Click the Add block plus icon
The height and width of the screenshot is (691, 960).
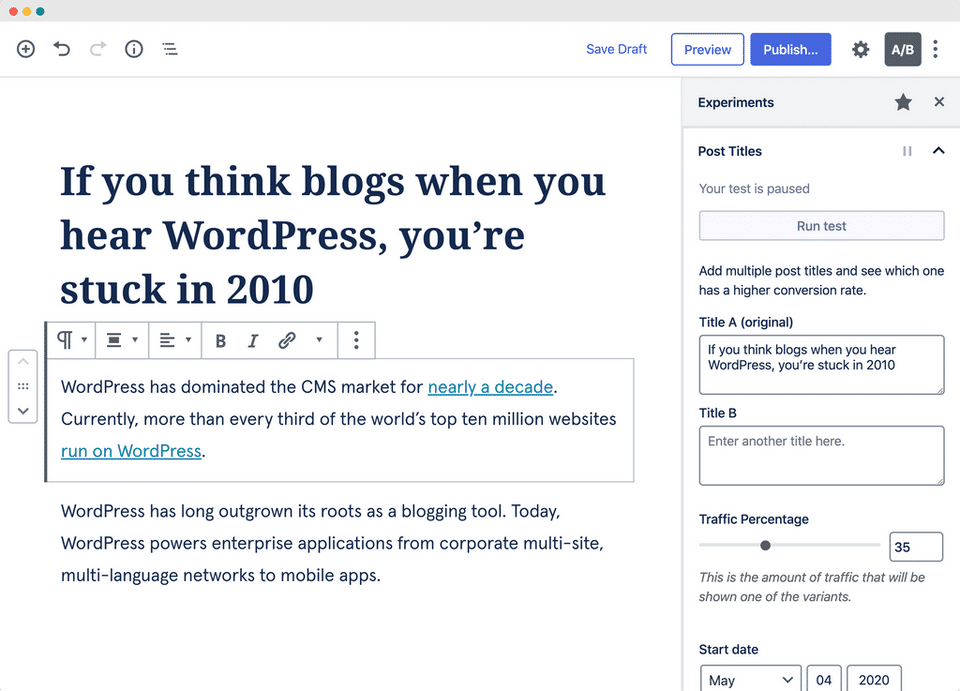click(x=26, y=49)
